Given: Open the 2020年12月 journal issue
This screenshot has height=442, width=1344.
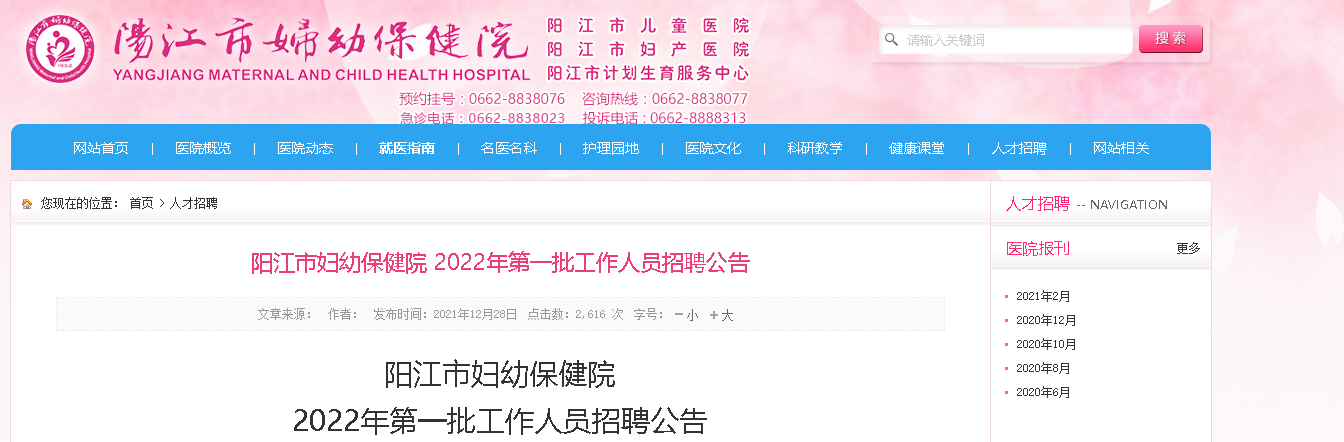Looking at the screenshot, I should point(1046,320).
